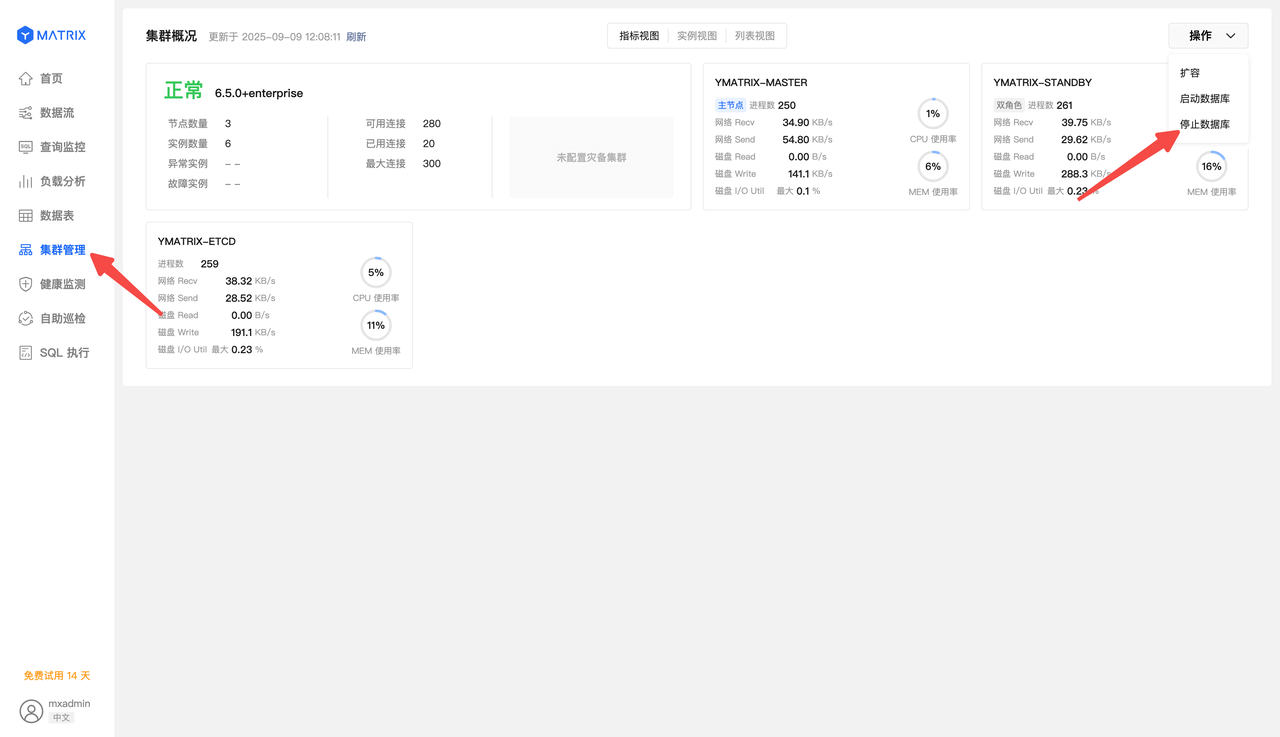Click the 未配置灾备集群 placeholder box

pos(592,157)
